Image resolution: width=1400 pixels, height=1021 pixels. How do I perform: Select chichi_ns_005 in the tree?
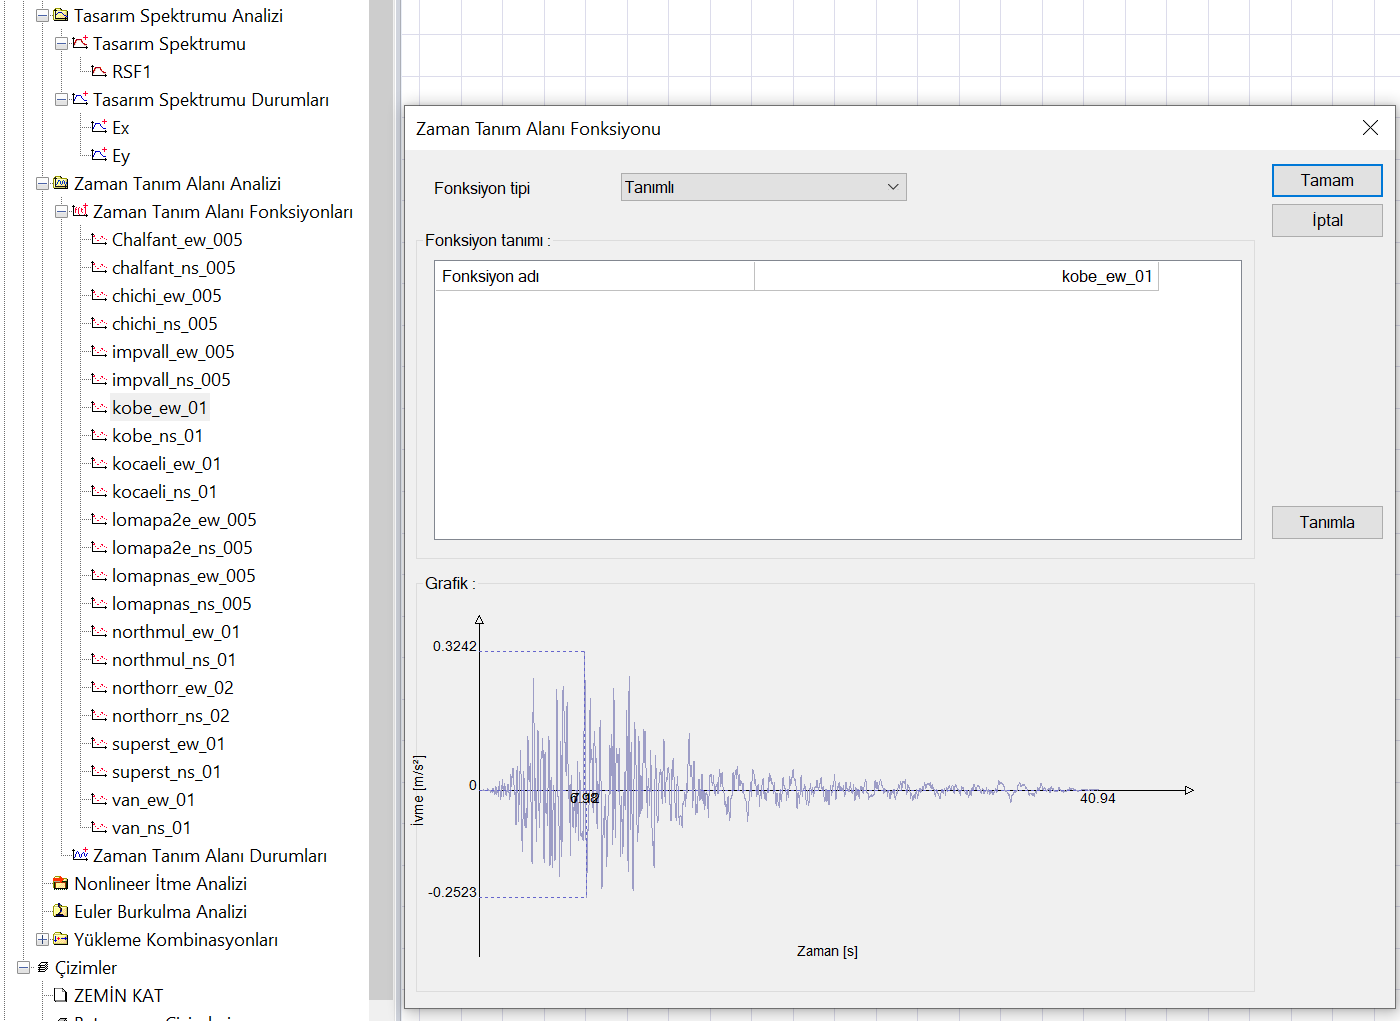click(165, 324)
